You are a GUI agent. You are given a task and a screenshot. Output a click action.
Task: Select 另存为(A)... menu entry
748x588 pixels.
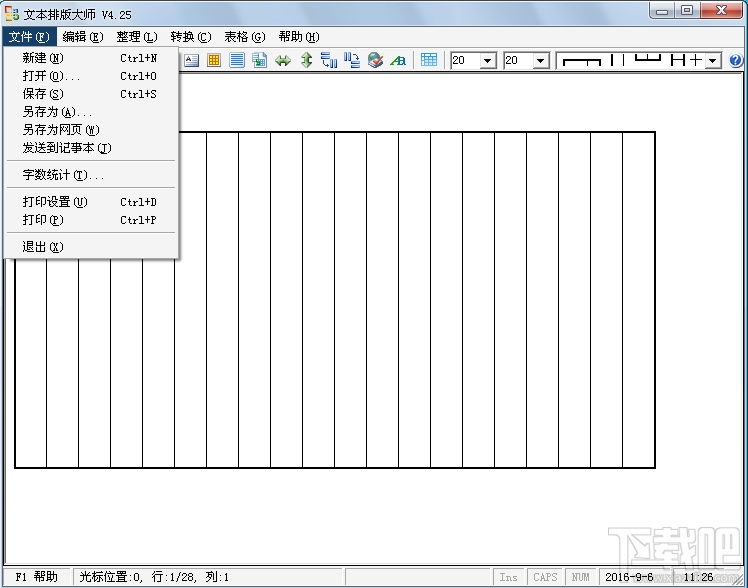(91, 112)
